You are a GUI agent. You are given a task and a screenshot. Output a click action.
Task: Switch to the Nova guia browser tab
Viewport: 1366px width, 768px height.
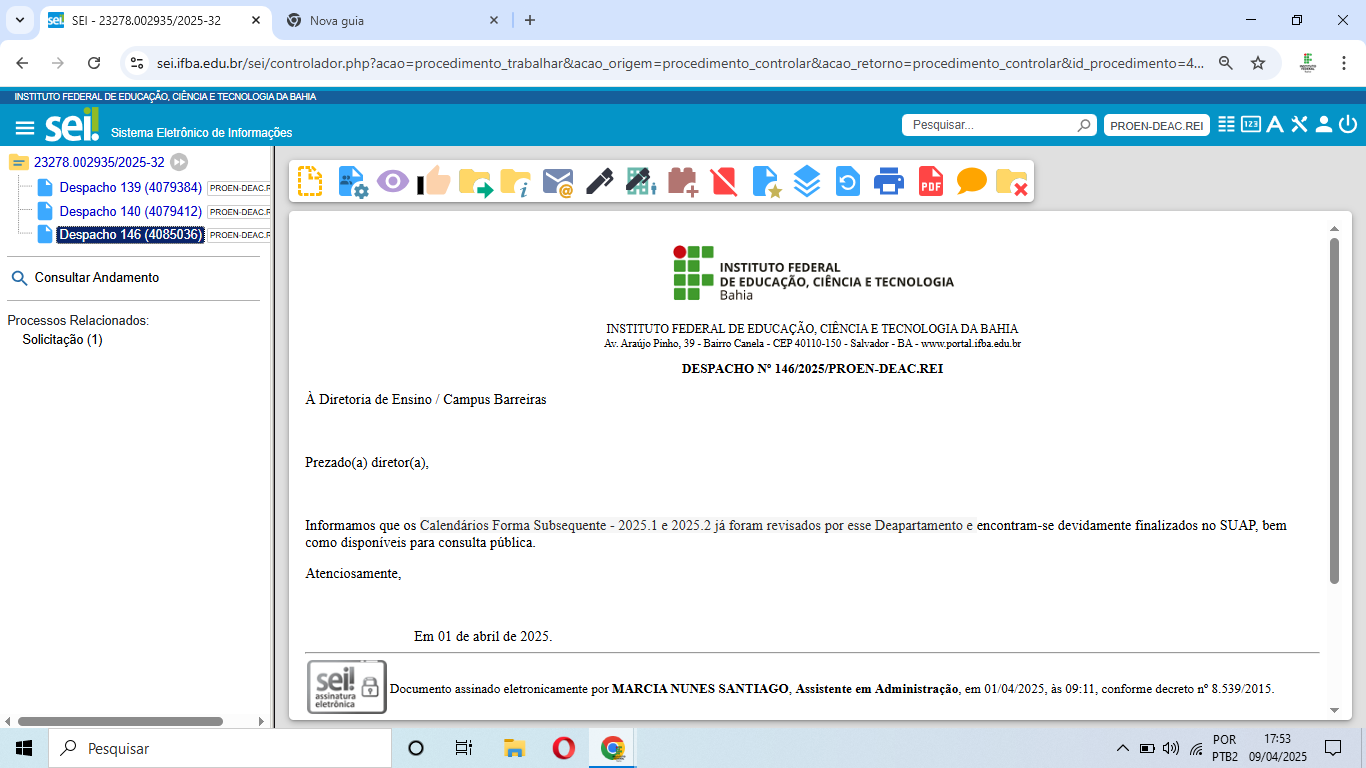pos(393,20)
